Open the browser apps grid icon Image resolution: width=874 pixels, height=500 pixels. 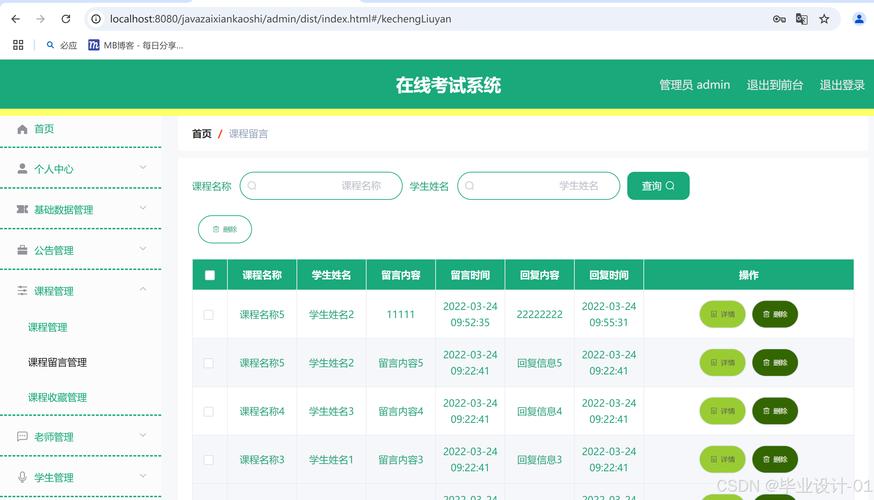[x=18, y=45]
